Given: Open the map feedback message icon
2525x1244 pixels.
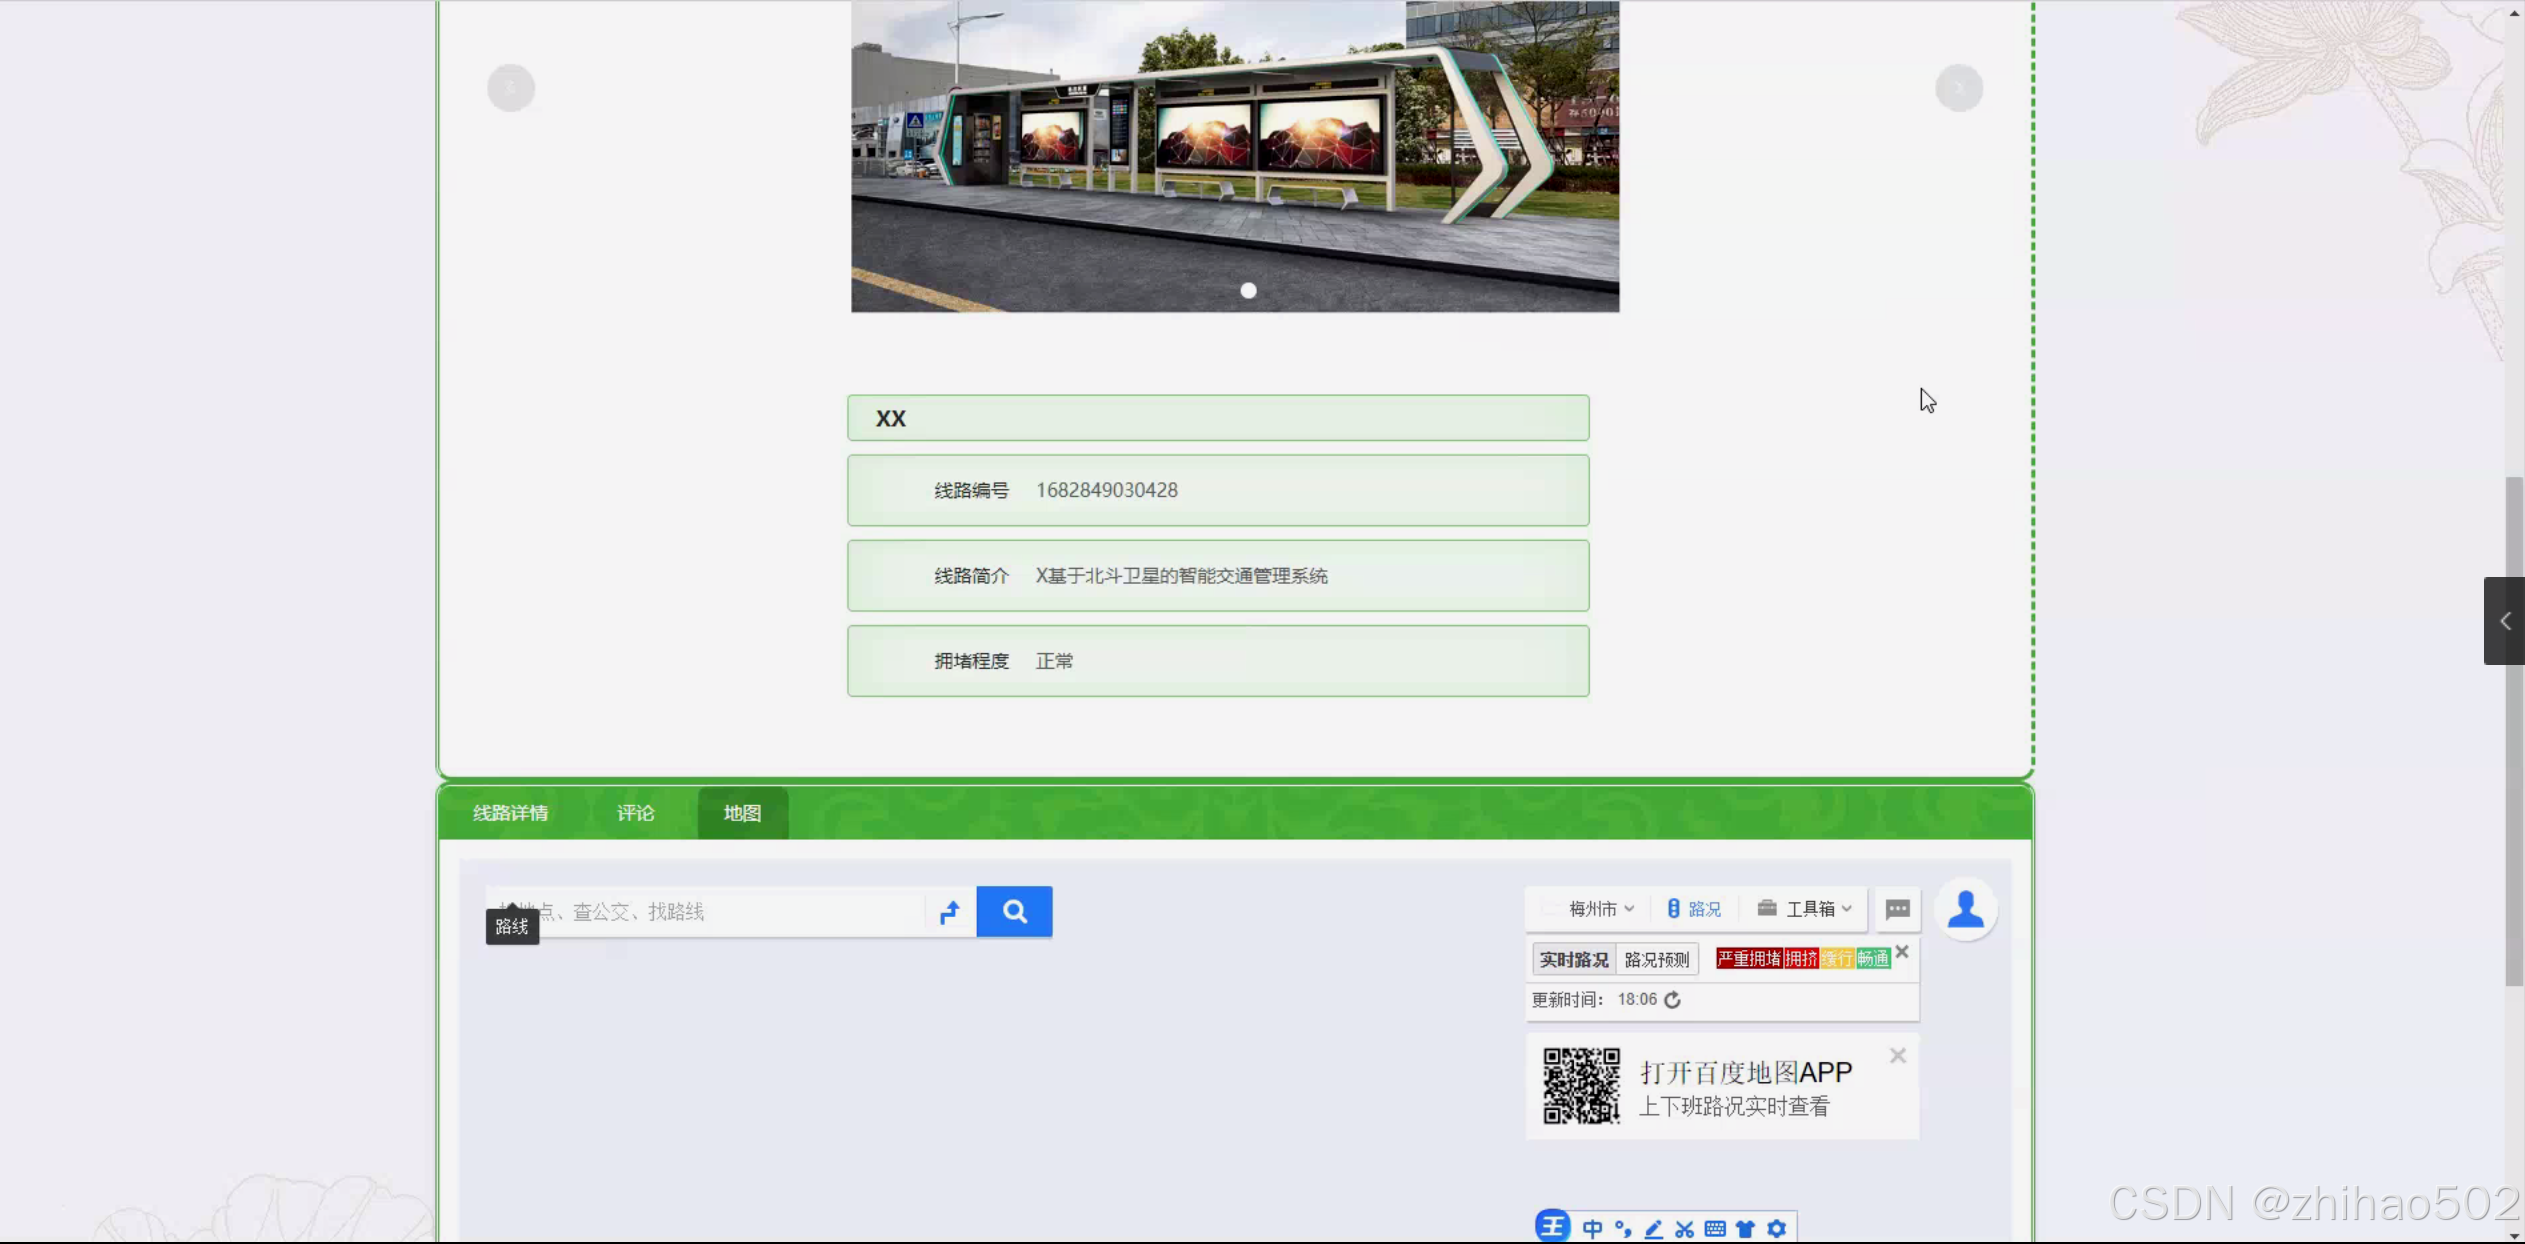Looking at the screenshot, I should pyautogui.click(x=1897, y=909).
